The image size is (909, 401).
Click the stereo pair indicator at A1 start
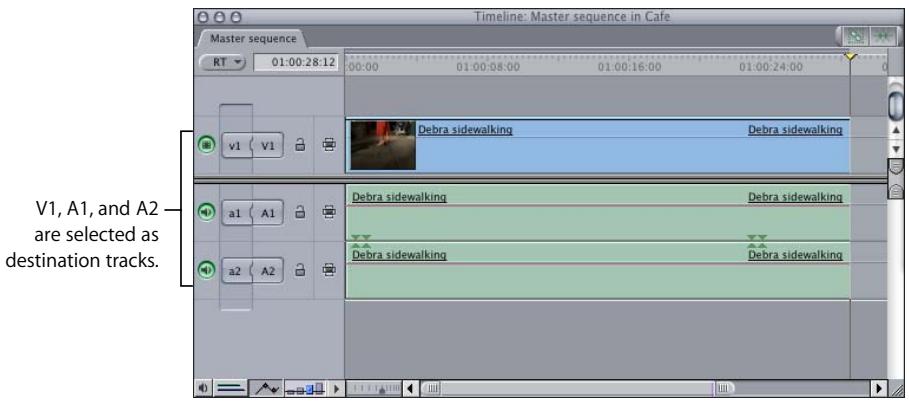coord(360,242)
